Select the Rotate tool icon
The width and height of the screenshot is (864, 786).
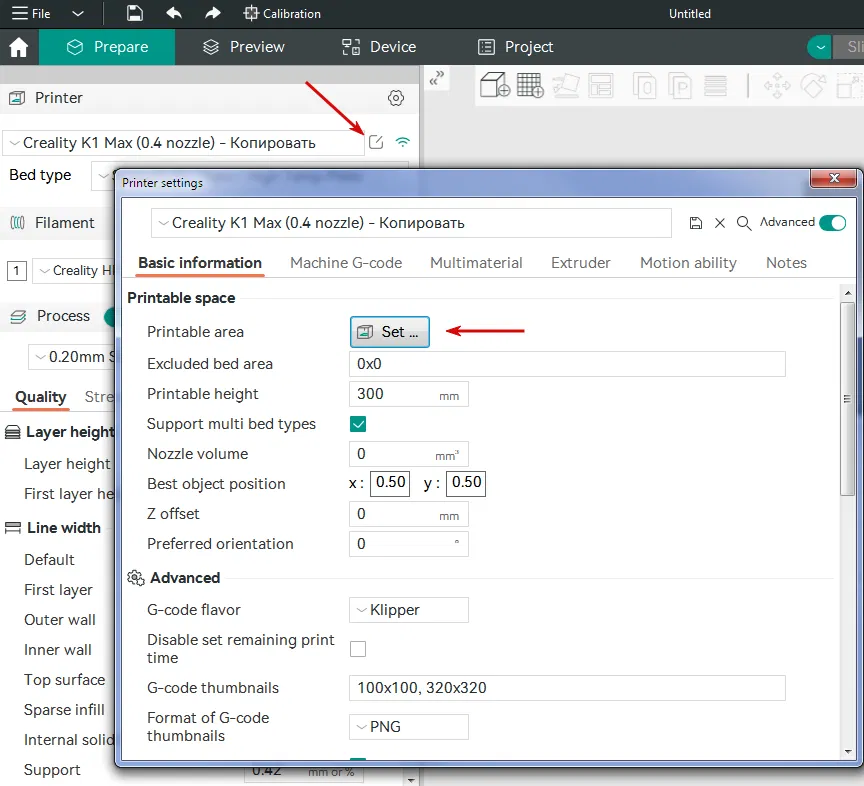pos(813,86)
